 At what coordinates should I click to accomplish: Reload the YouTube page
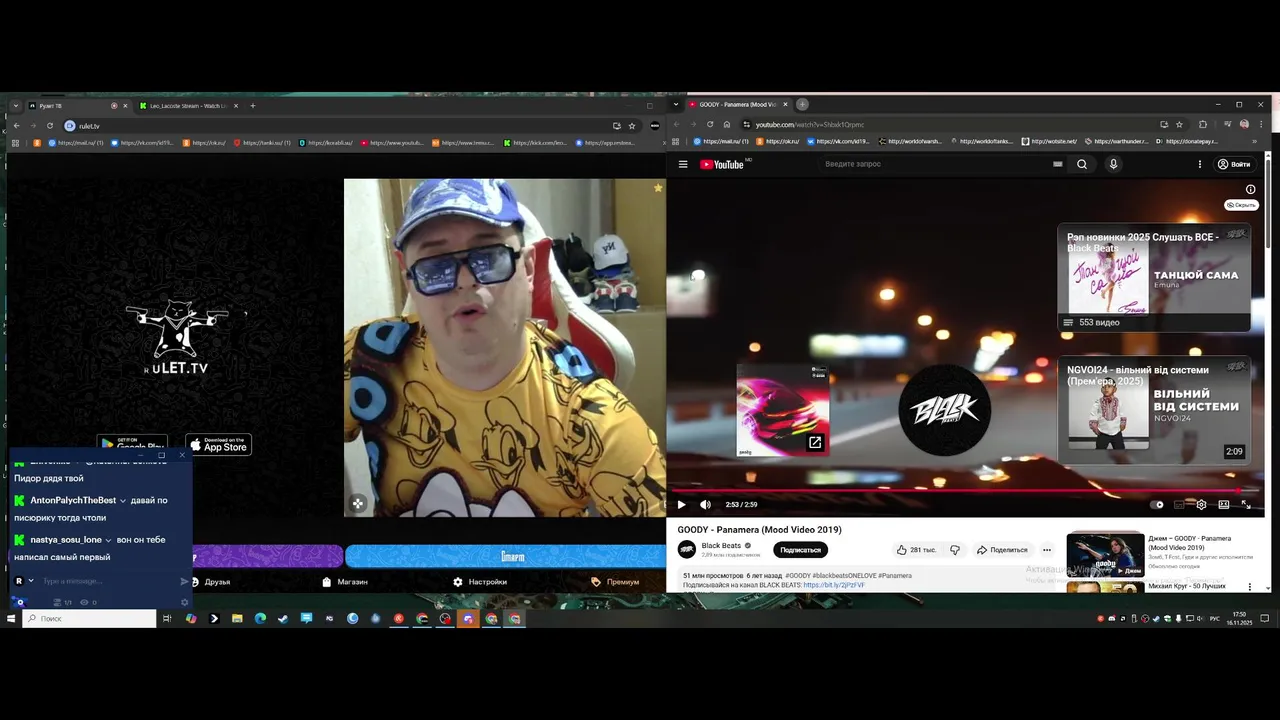pos(710,125)
